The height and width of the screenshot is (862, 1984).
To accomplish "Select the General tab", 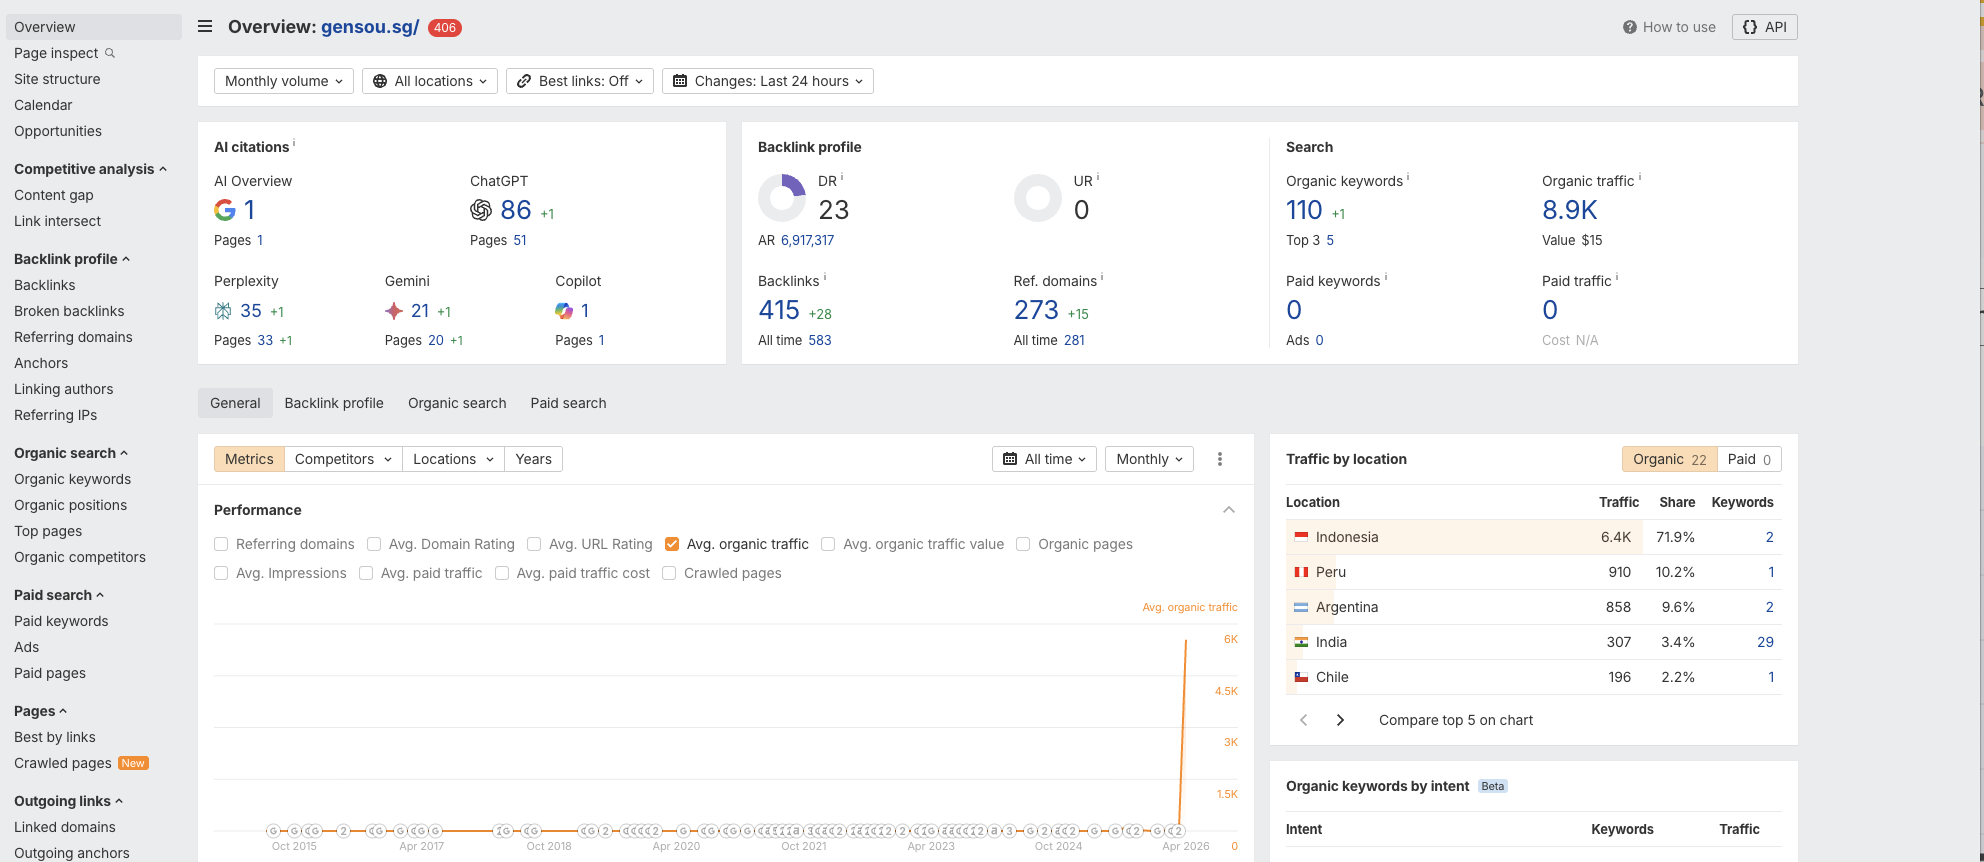I will (235, 403).
